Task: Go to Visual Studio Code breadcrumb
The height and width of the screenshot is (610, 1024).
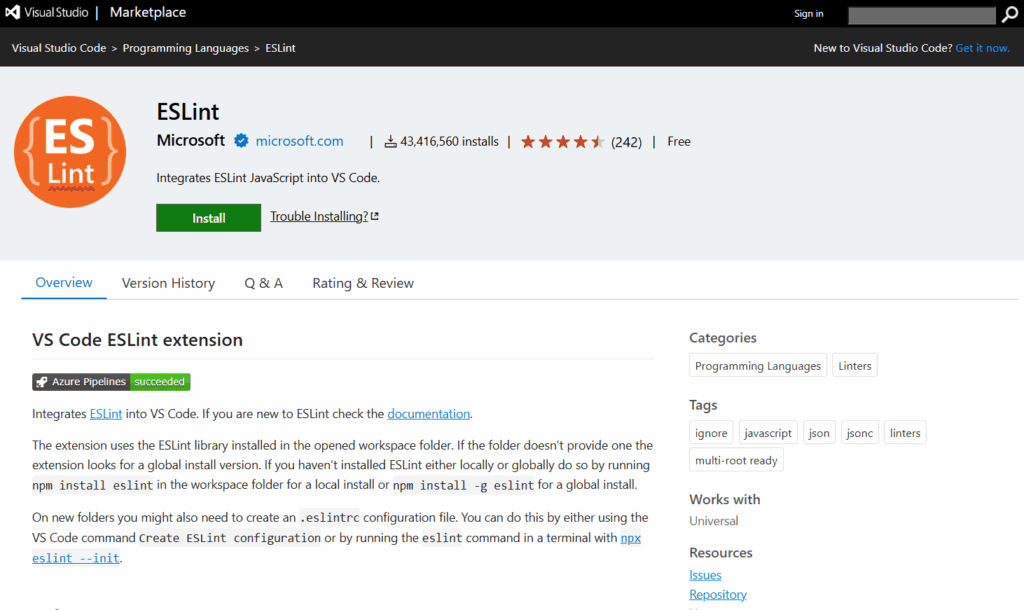Action: pyautogui.click(x=59, y=48)
